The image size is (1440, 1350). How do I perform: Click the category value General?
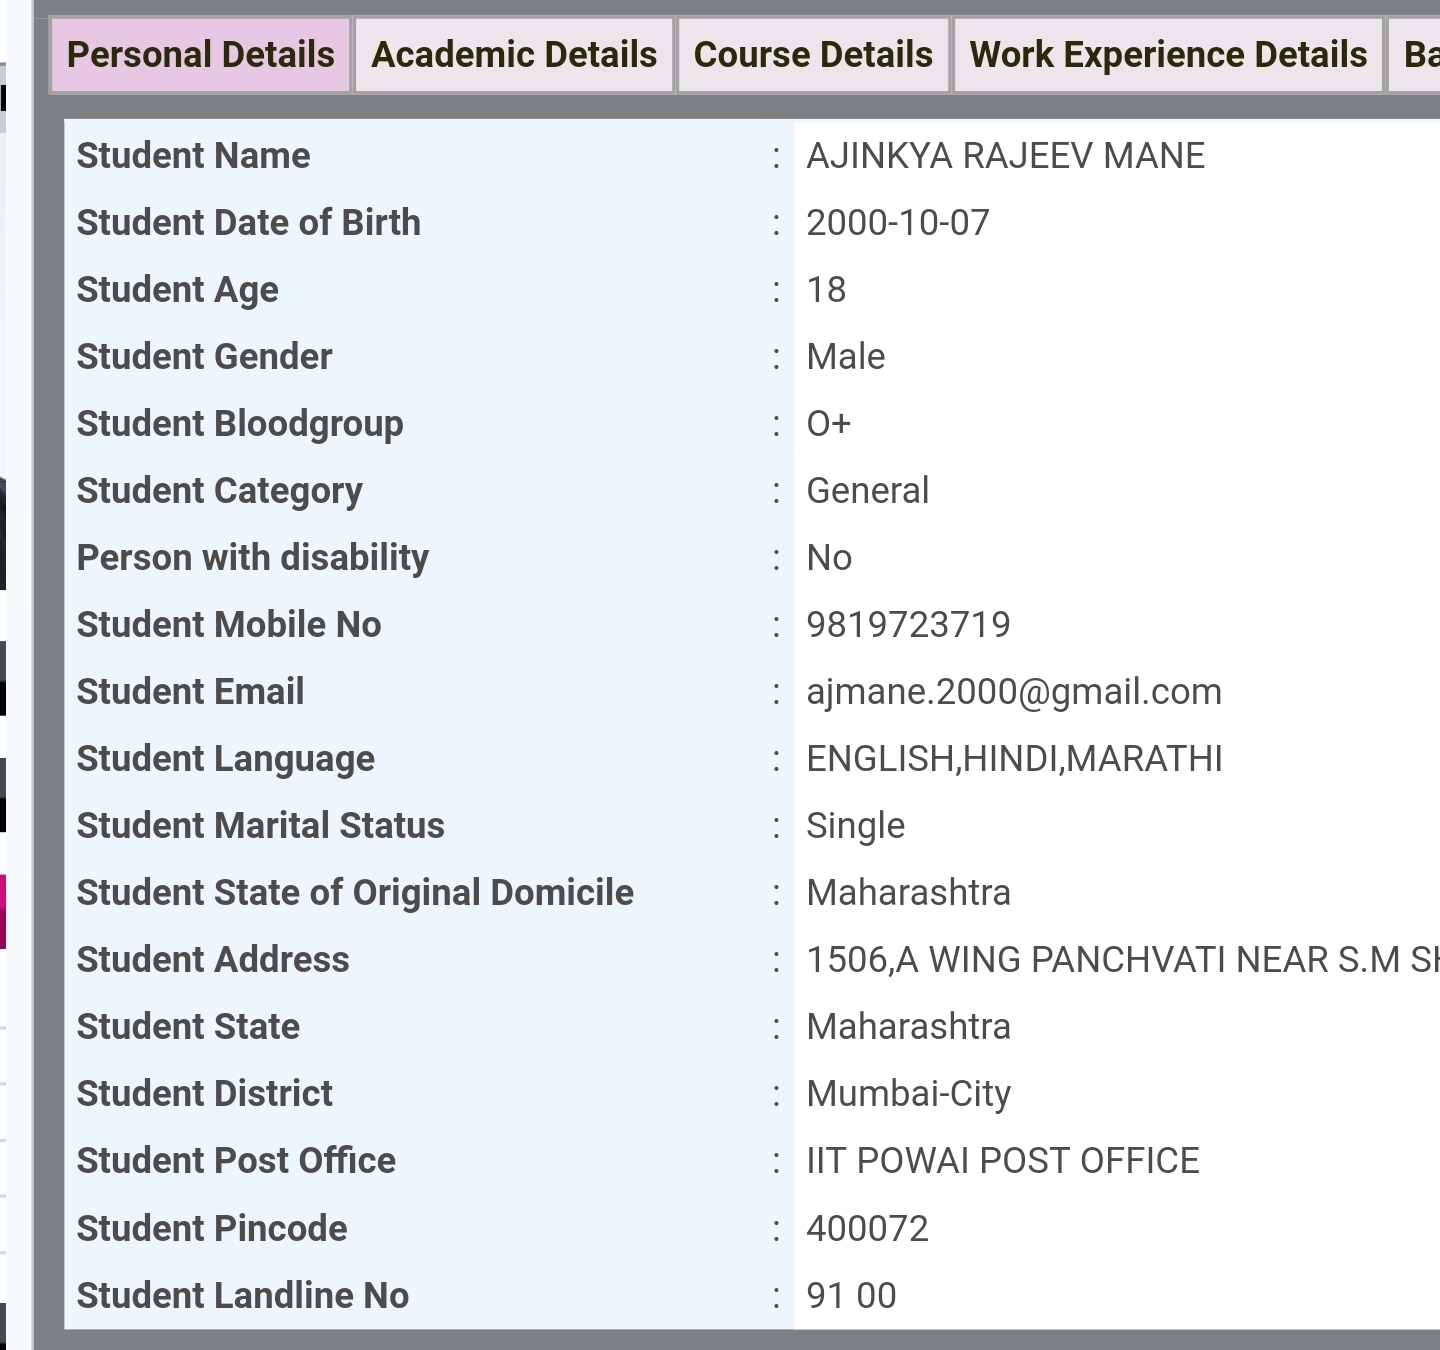point(868,490)
